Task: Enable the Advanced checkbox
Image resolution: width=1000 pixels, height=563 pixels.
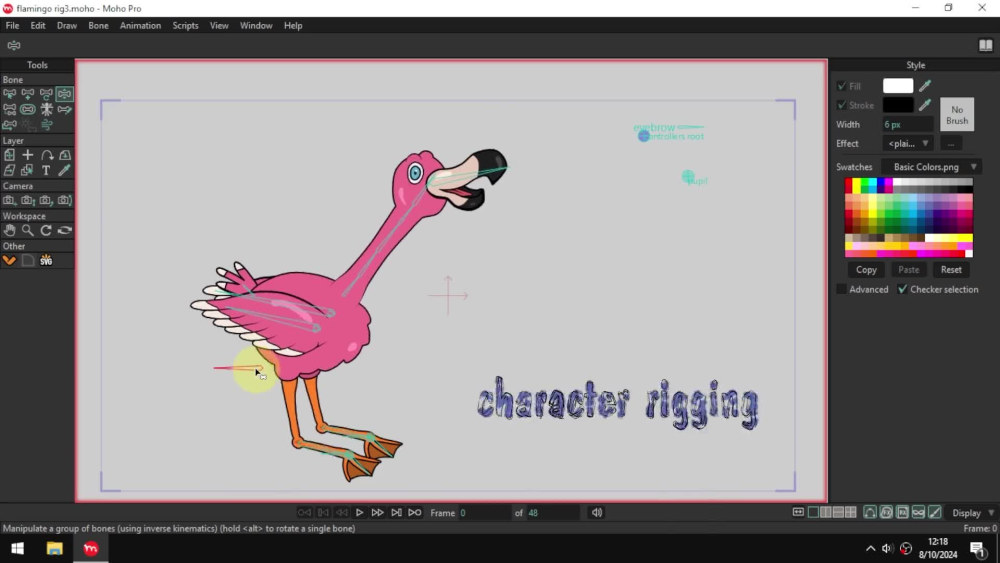Action: point(841,289)
